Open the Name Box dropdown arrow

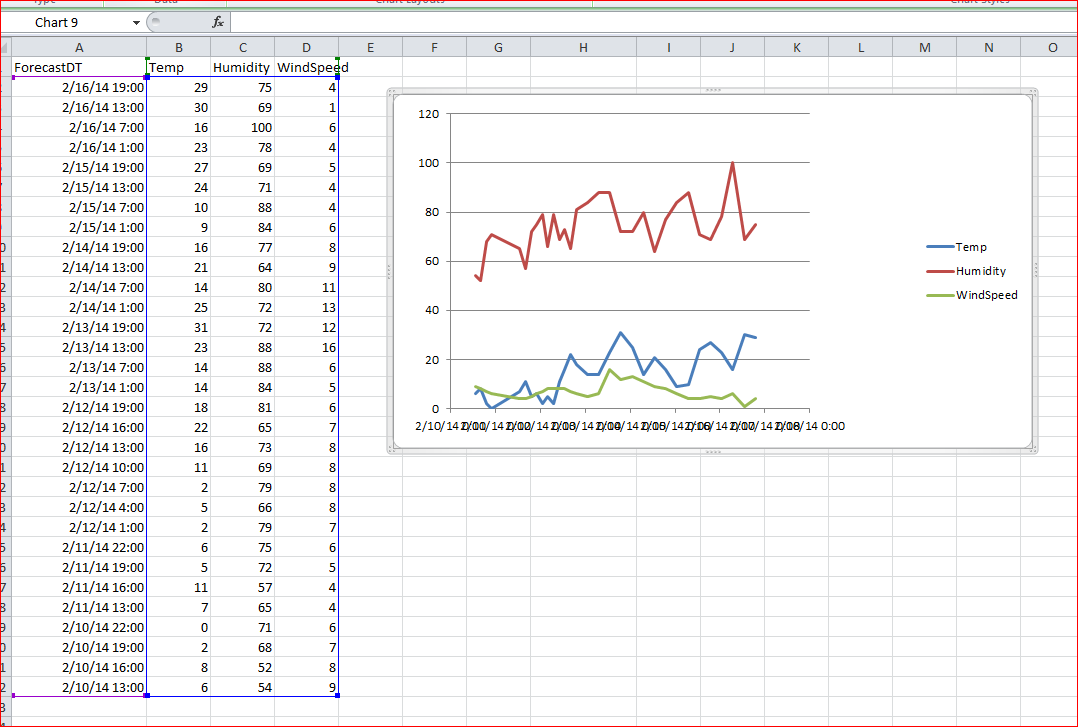click(x=136, y=23)
